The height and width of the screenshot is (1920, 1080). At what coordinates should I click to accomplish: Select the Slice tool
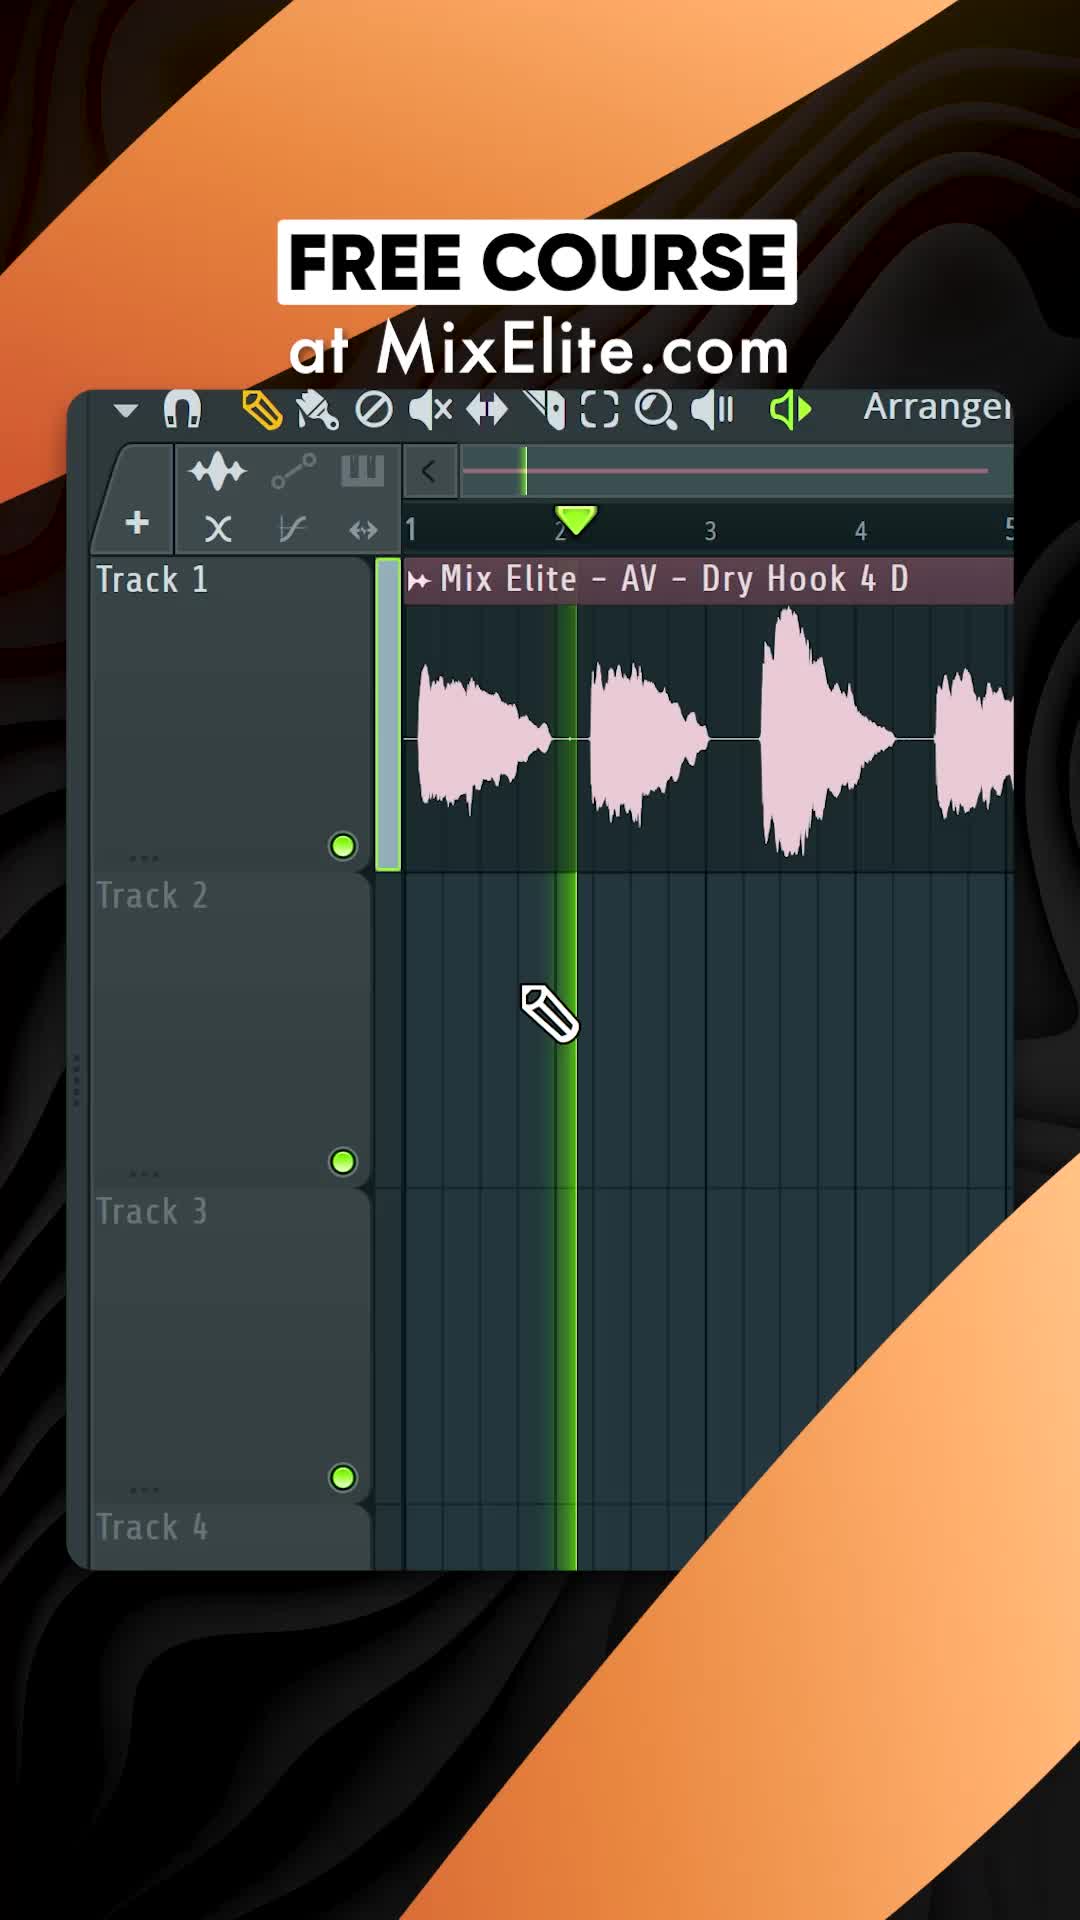[545, 410]
